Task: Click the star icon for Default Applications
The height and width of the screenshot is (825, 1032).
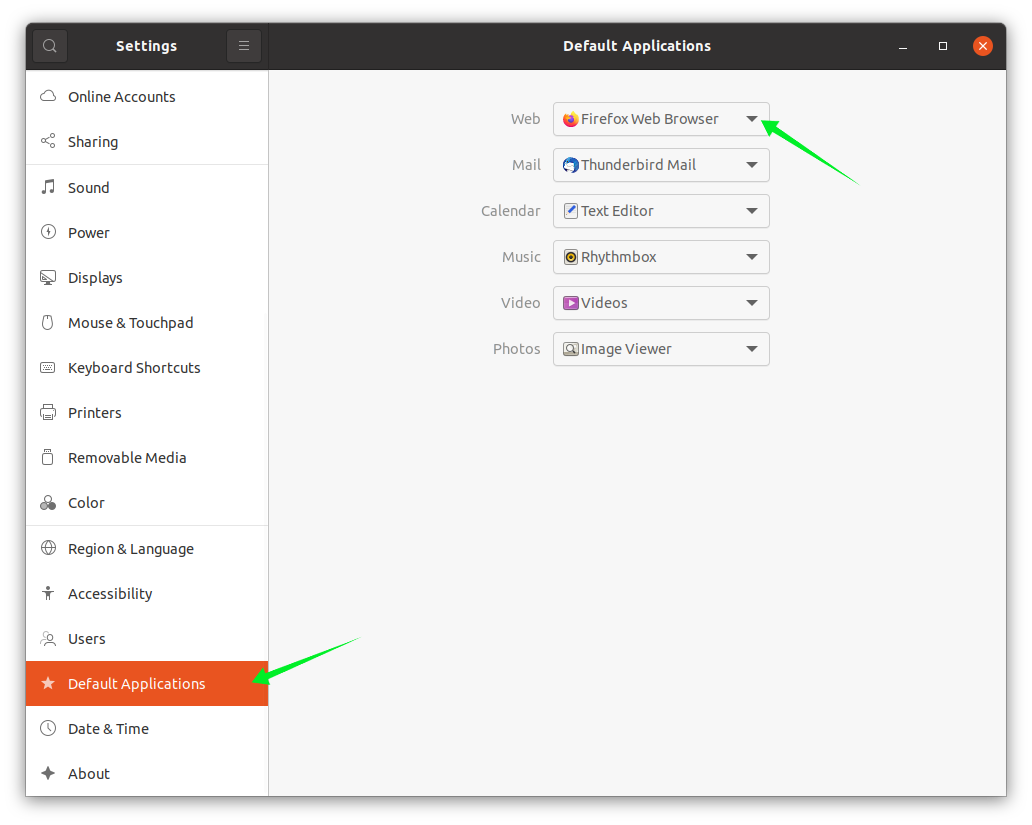Action: click(48, 683)
